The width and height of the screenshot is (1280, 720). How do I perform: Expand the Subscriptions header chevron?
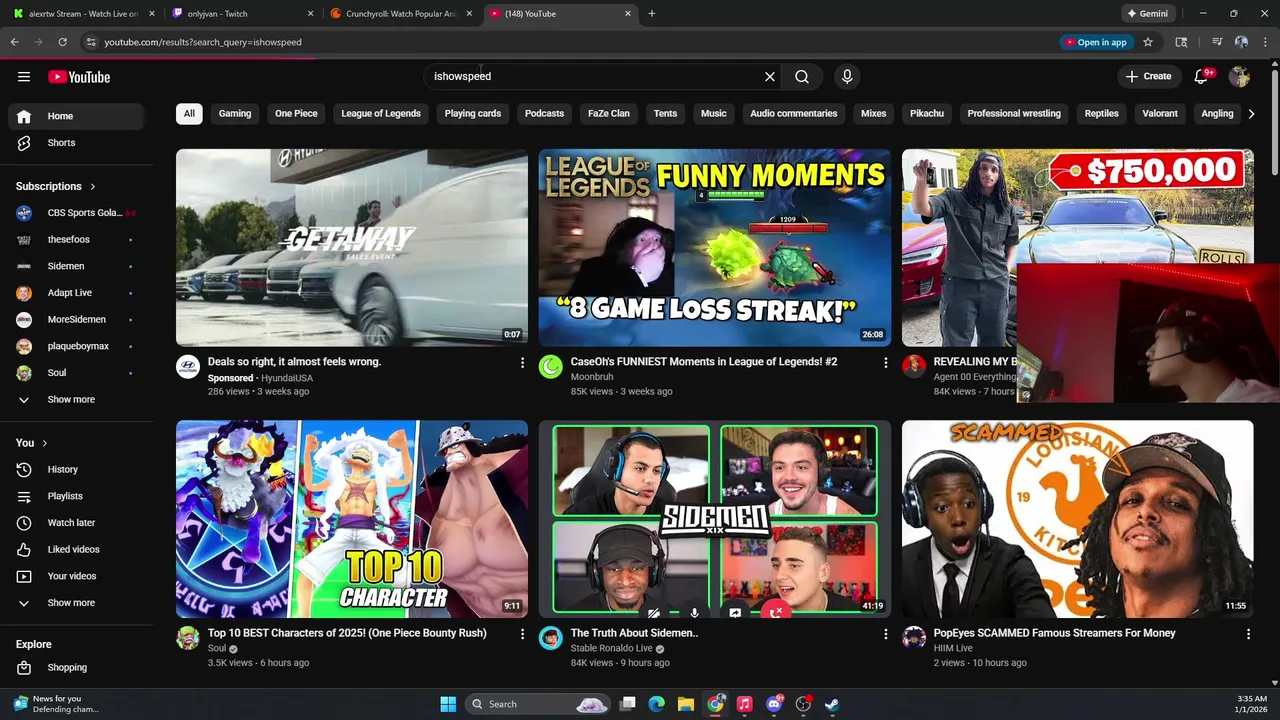pos(93,186)
